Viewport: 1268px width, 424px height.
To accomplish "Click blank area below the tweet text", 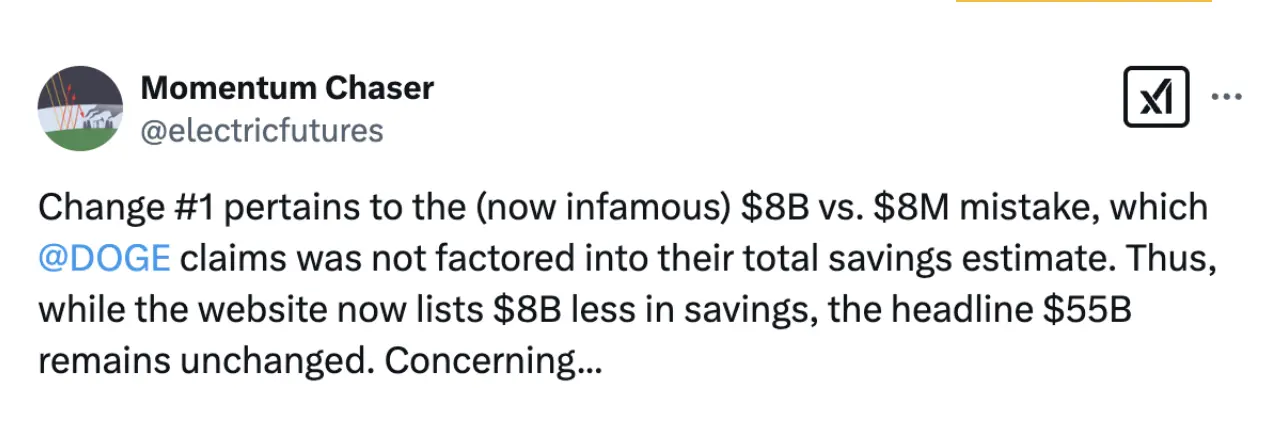I will [x=634, y=405].
